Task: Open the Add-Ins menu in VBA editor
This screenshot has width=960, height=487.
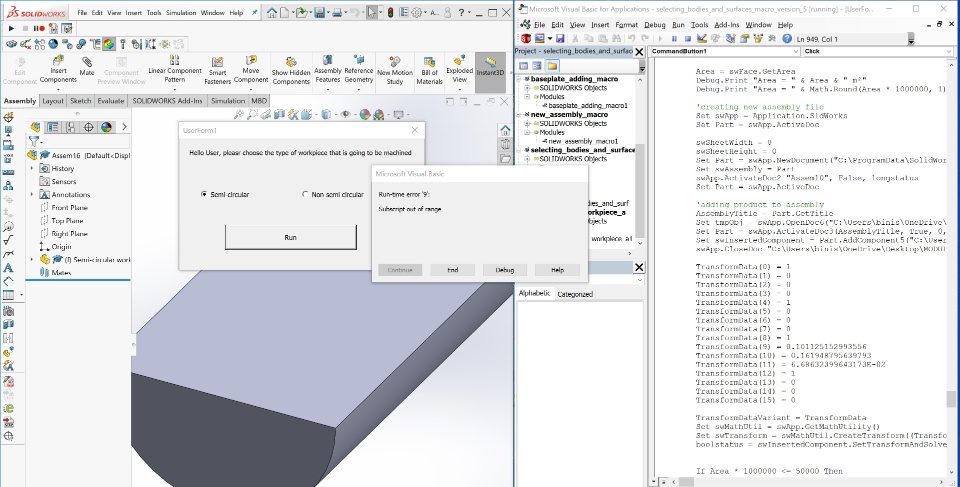Action: pyautogui.click(x=727, y=25)
